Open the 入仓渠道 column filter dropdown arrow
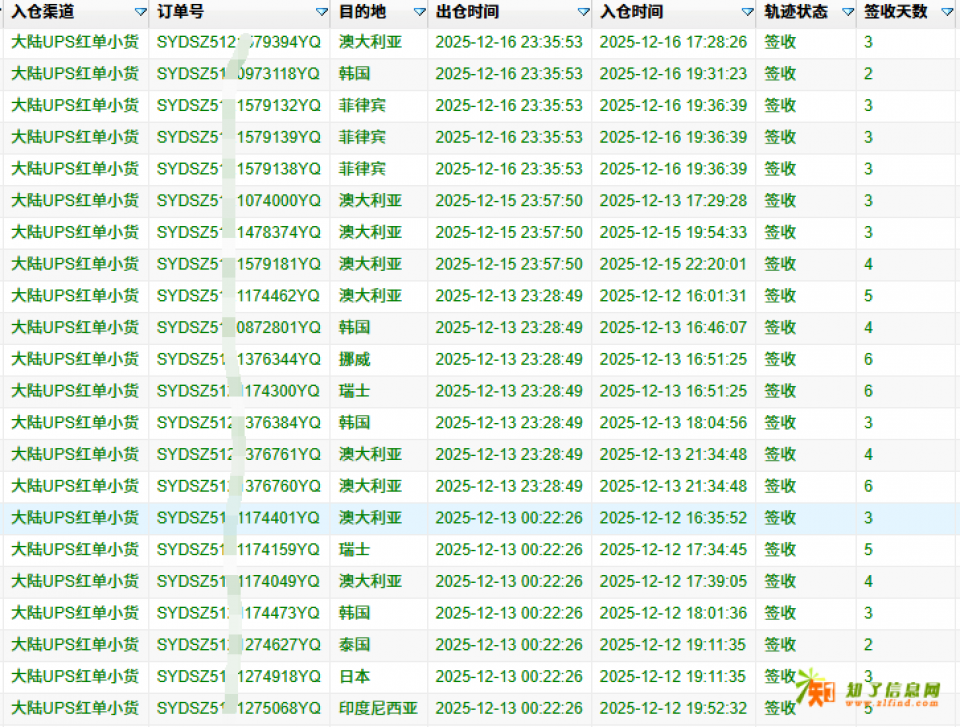 (140, 12)
